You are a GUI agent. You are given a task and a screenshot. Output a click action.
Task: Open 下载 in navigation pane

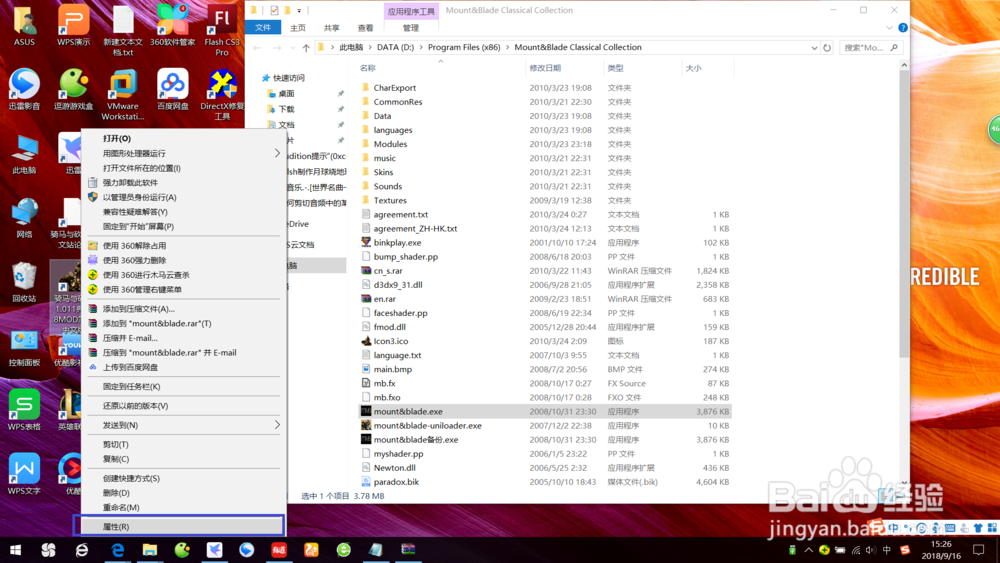tap(286, 109)
